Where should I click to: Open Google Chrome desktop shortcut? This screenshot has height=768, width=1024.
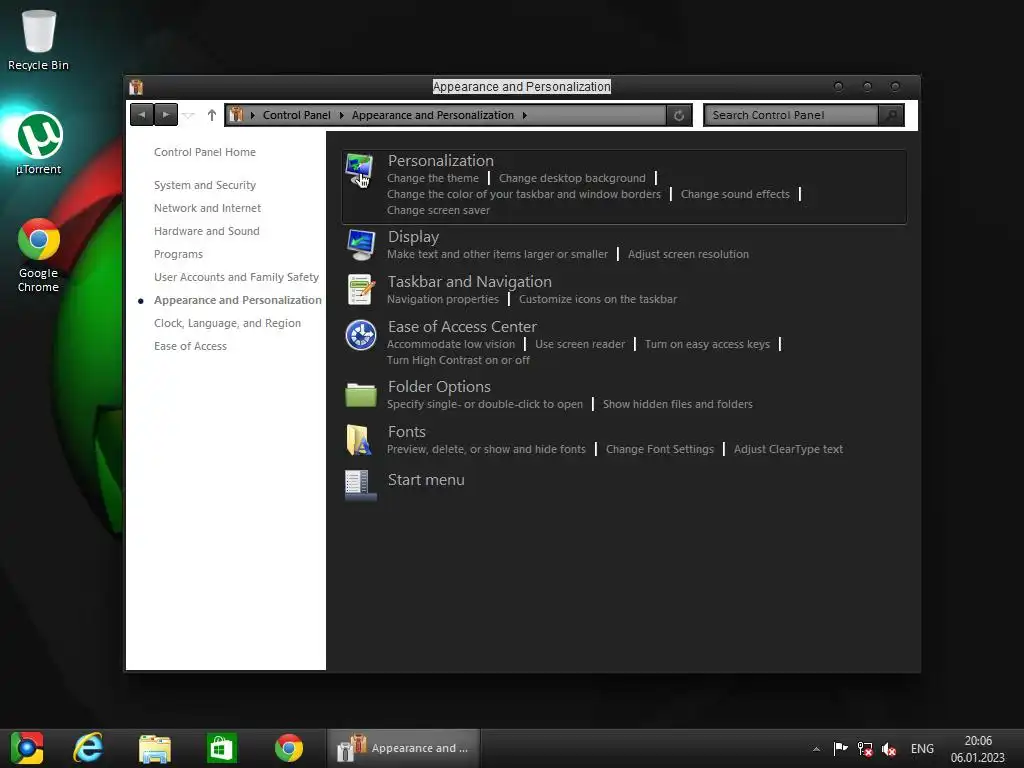click(39, 255)
